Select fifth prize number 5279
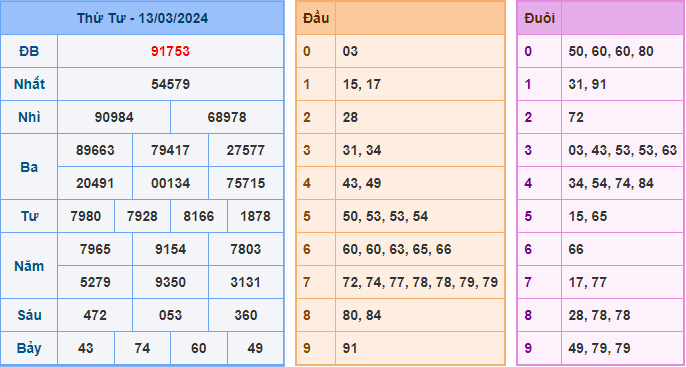686x367 pixels. point(95,282)
